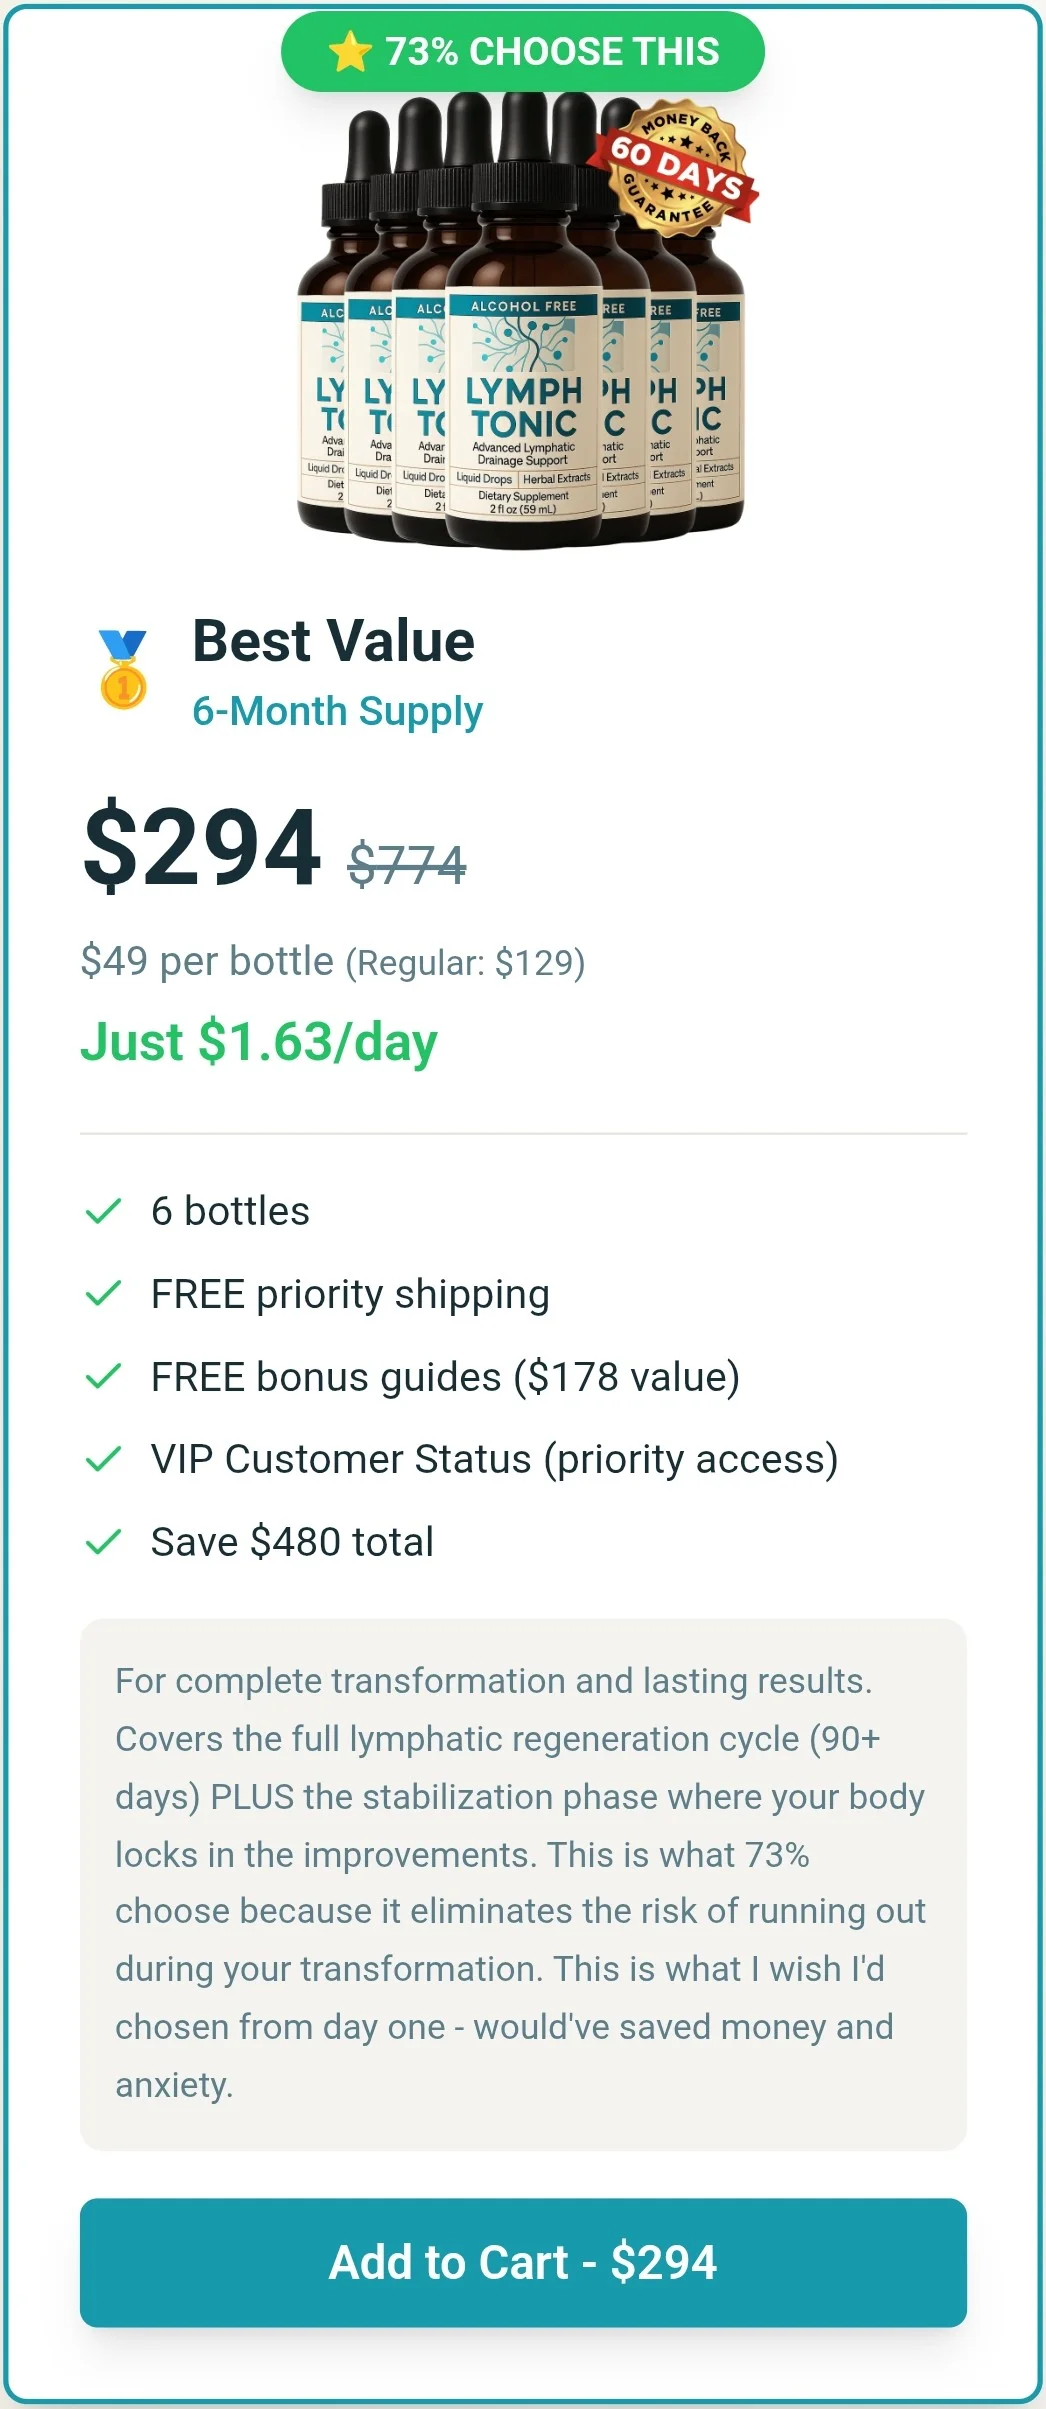Click the green Just $1.63/day price indicator

click(260, 1043)
